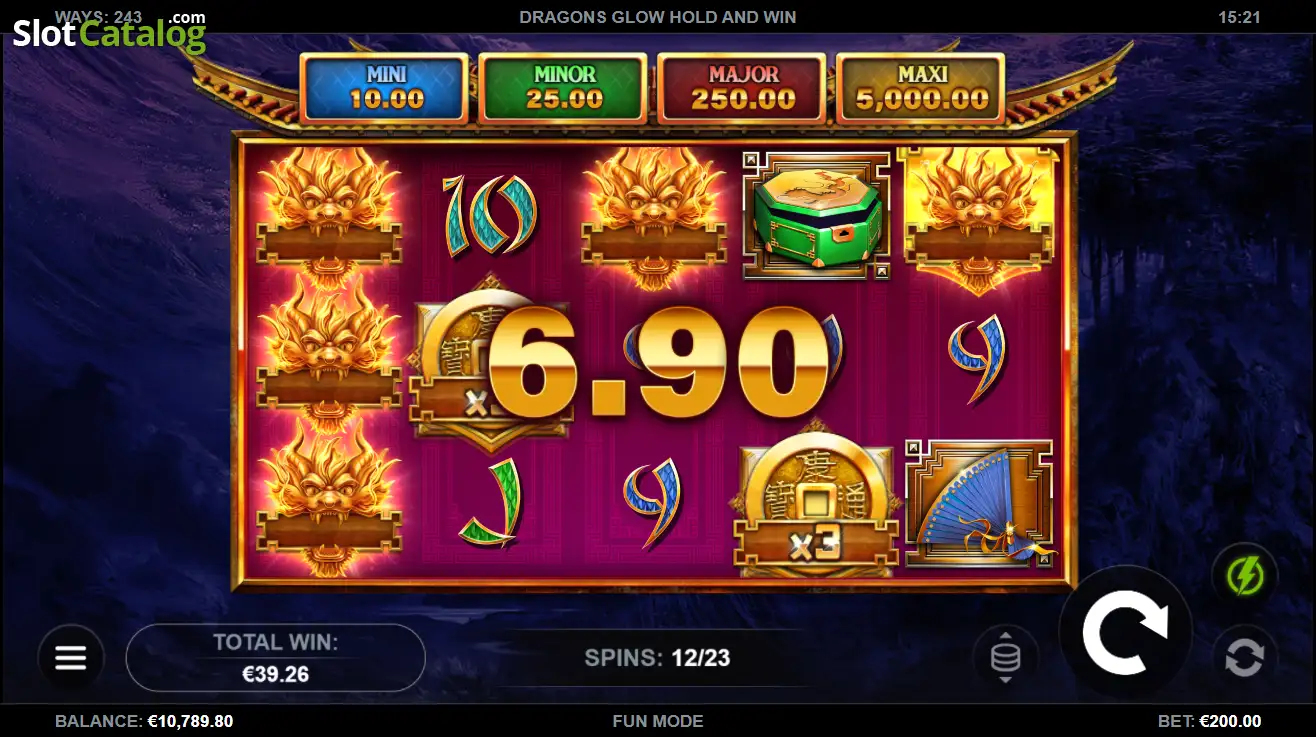Select the MINI 10.00 jackpot panel

(384, 88)
